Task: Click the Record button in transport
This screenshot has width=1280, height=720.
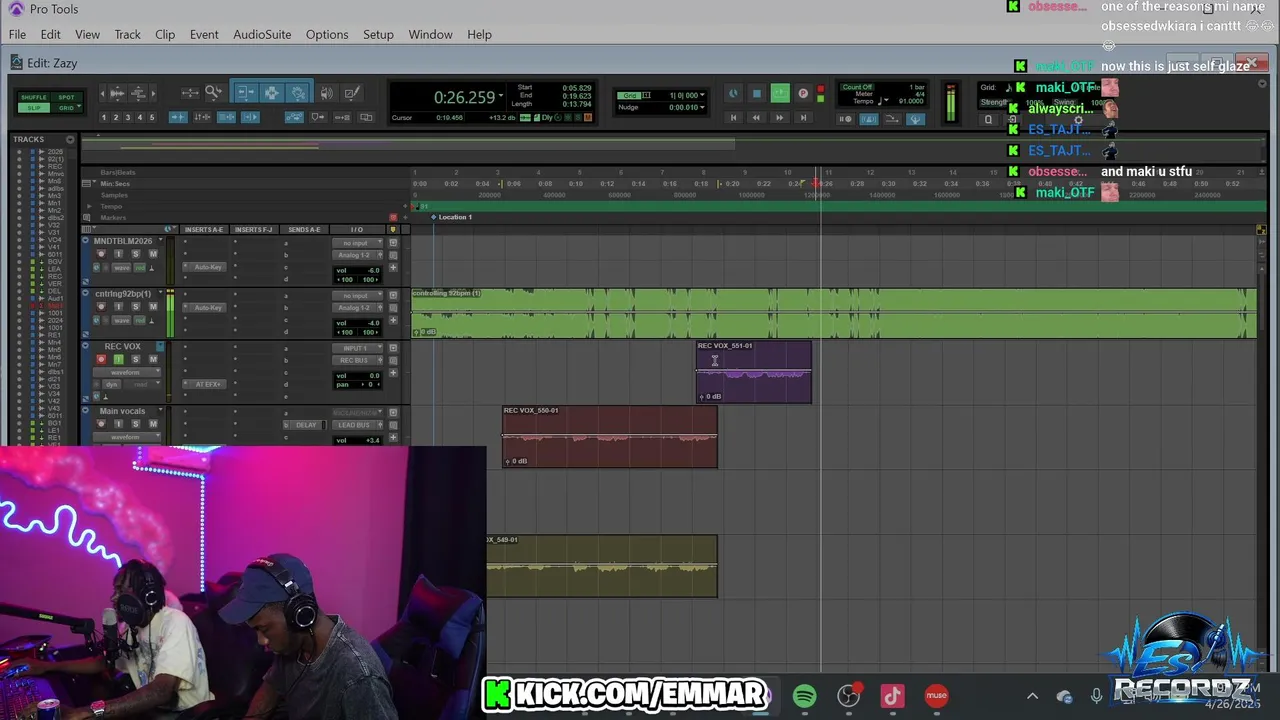Action: point(803,93)
